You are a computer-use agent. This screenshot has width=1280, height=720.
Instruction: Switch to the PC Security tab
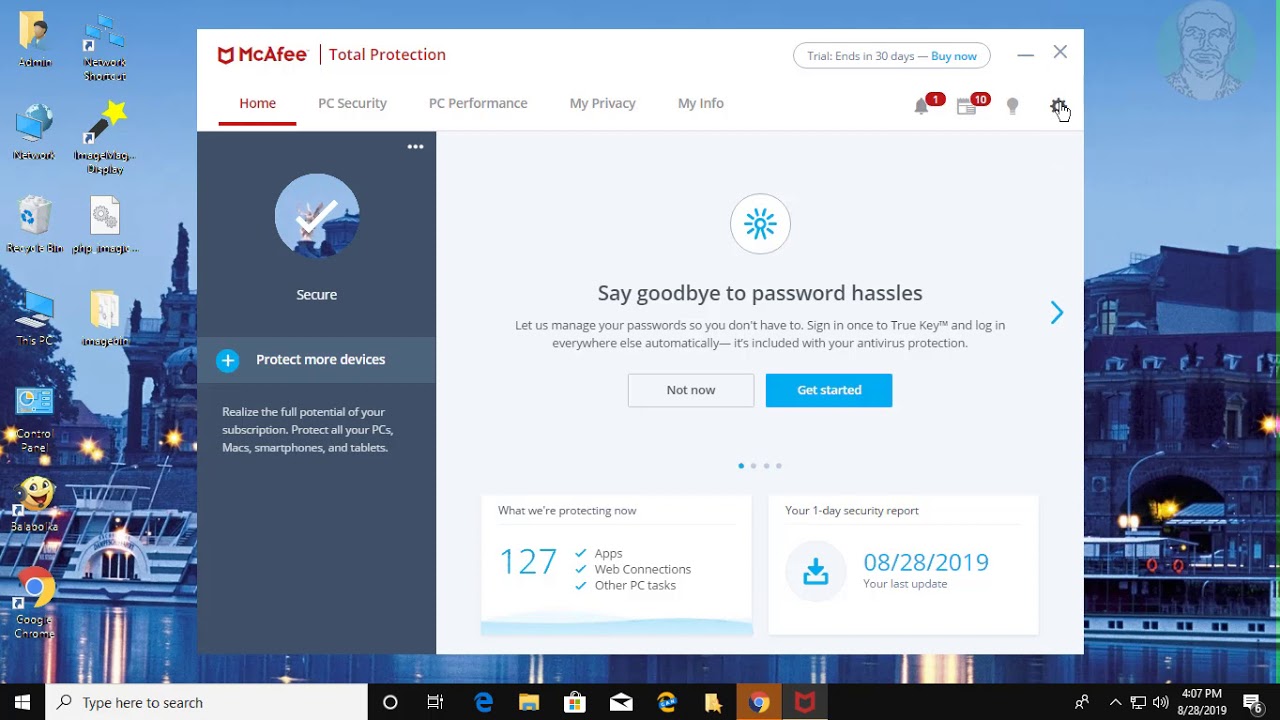tap(352, 103)
